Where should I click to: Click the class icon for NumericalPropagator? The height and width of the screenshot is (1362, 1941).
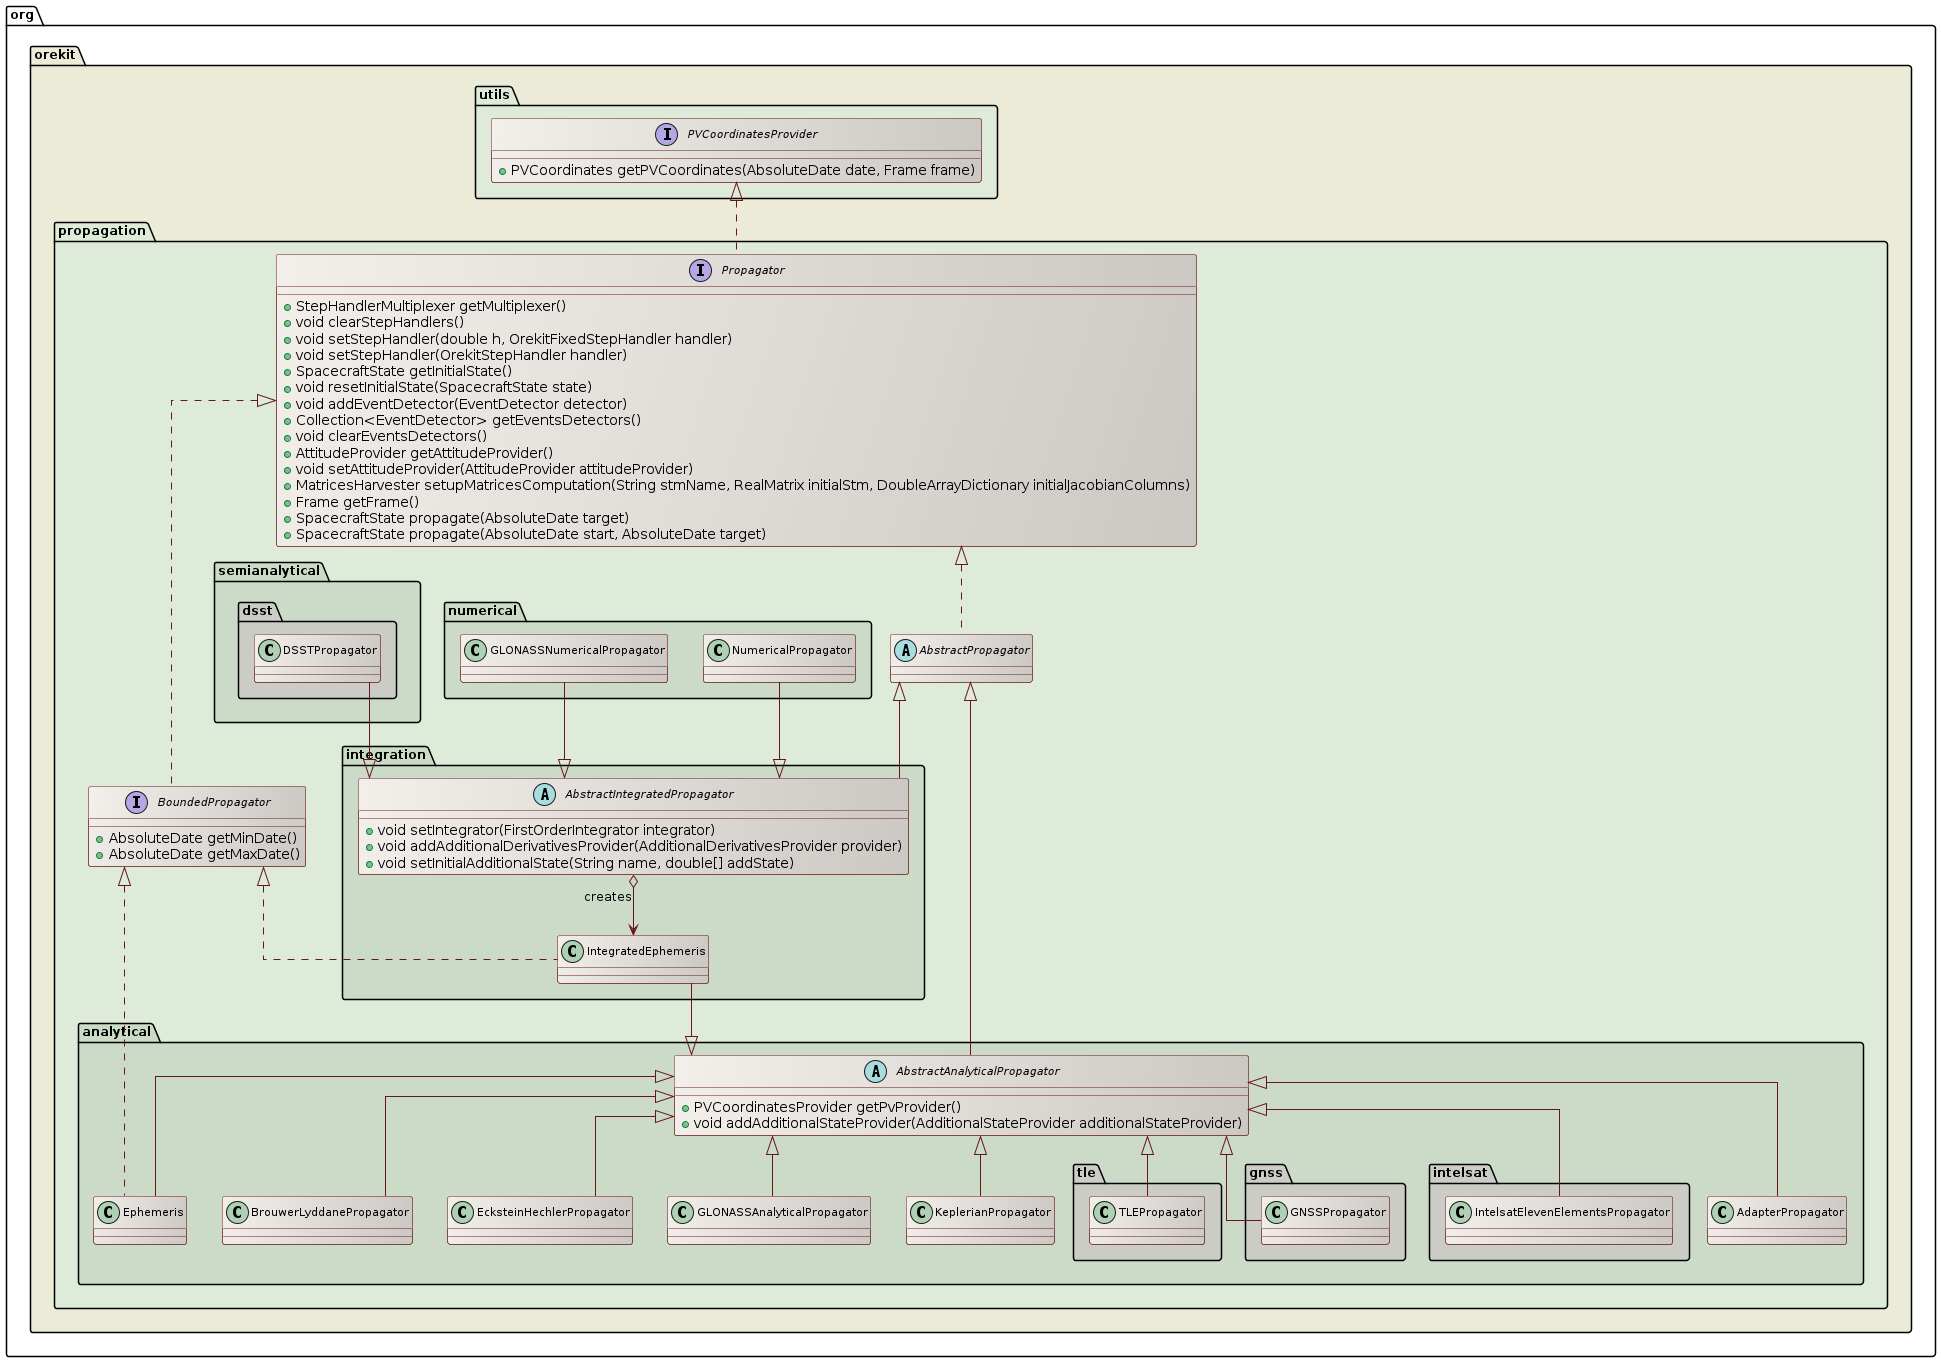(x=719, y=649)
